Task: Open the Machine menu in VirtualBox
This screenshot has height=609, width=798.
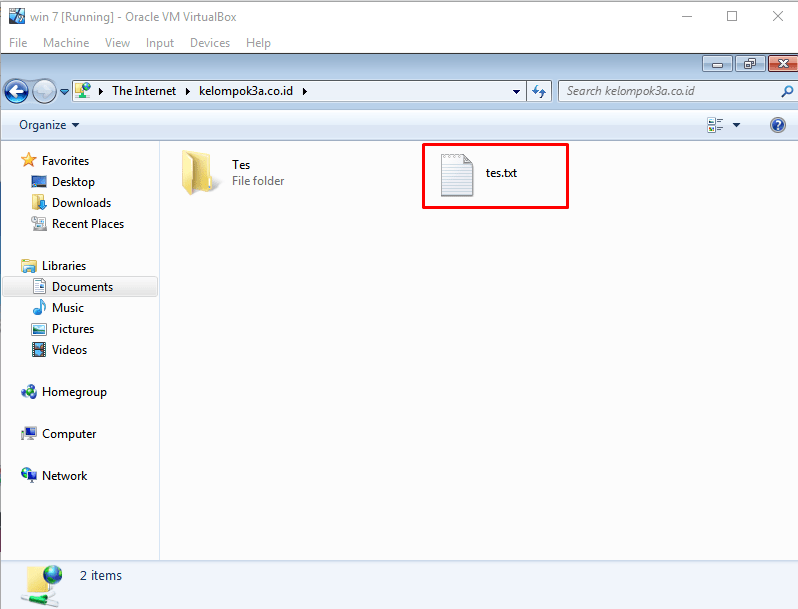Action: point(65,43)
